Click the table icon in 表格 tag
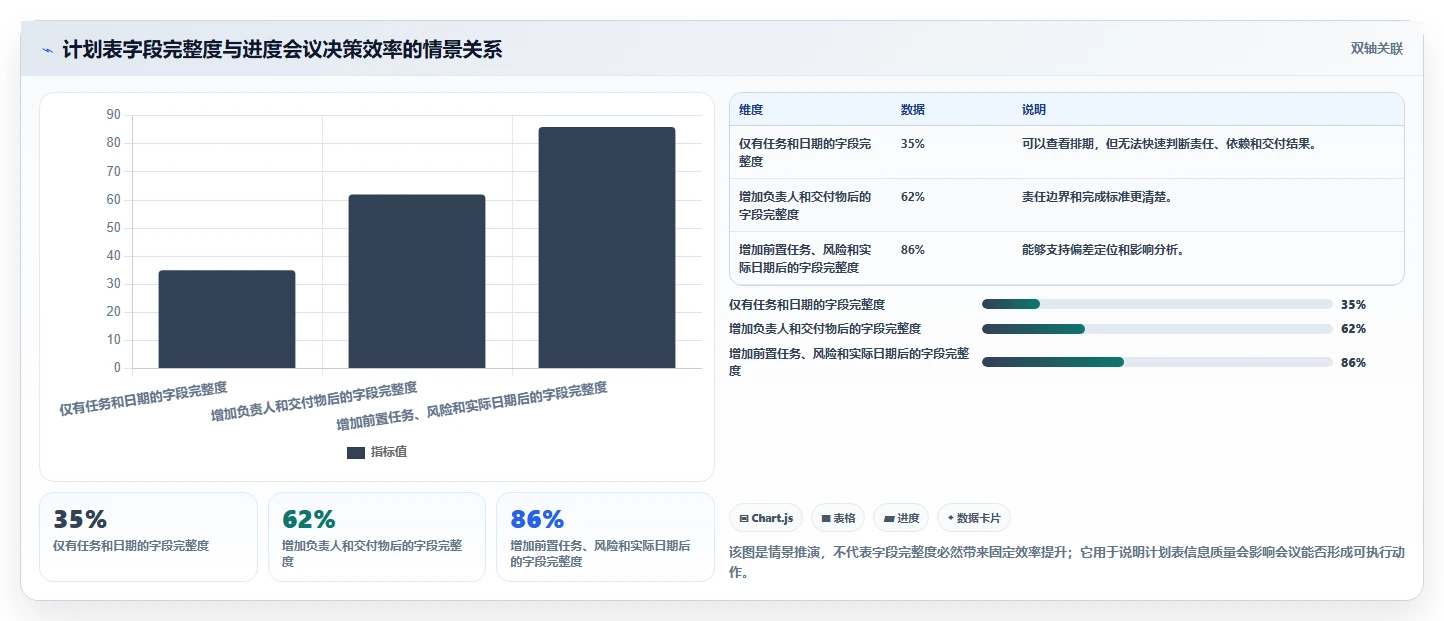Screen dimensions: 1444x621 coord(826,519)
